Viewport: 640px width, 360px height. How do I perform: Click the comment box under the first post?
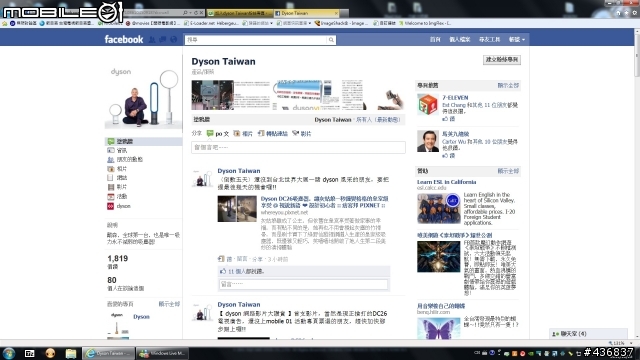303,284
